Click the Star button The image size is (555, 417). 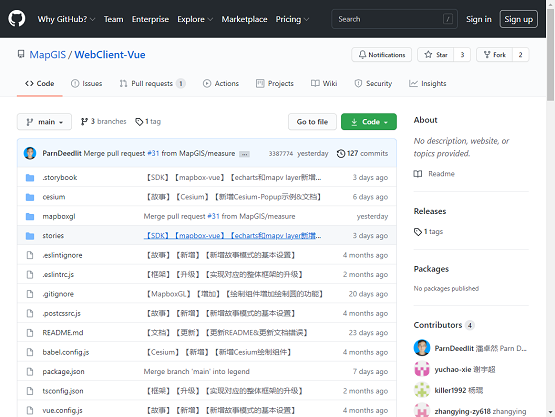pos(436,55)
